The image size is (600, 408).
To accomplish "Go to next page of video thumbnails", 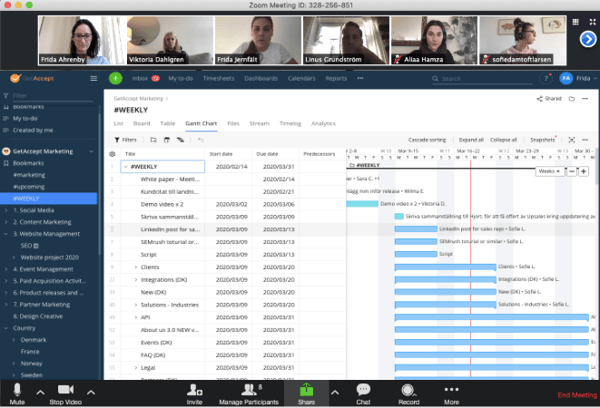I will coord(588,39).
